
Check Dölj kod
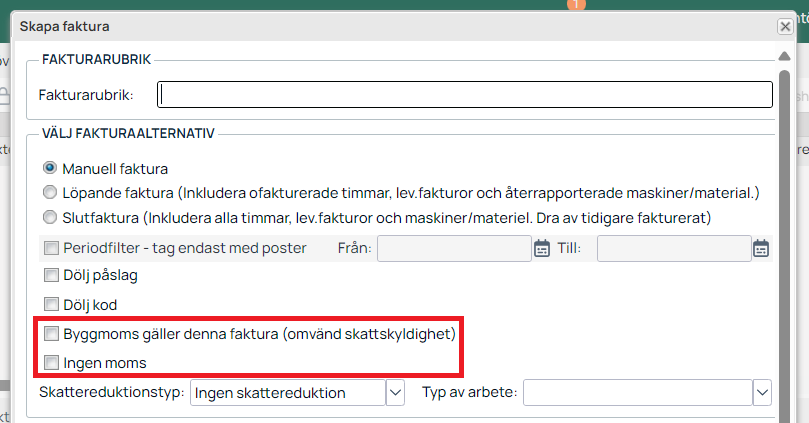click(x=51, y=304)
